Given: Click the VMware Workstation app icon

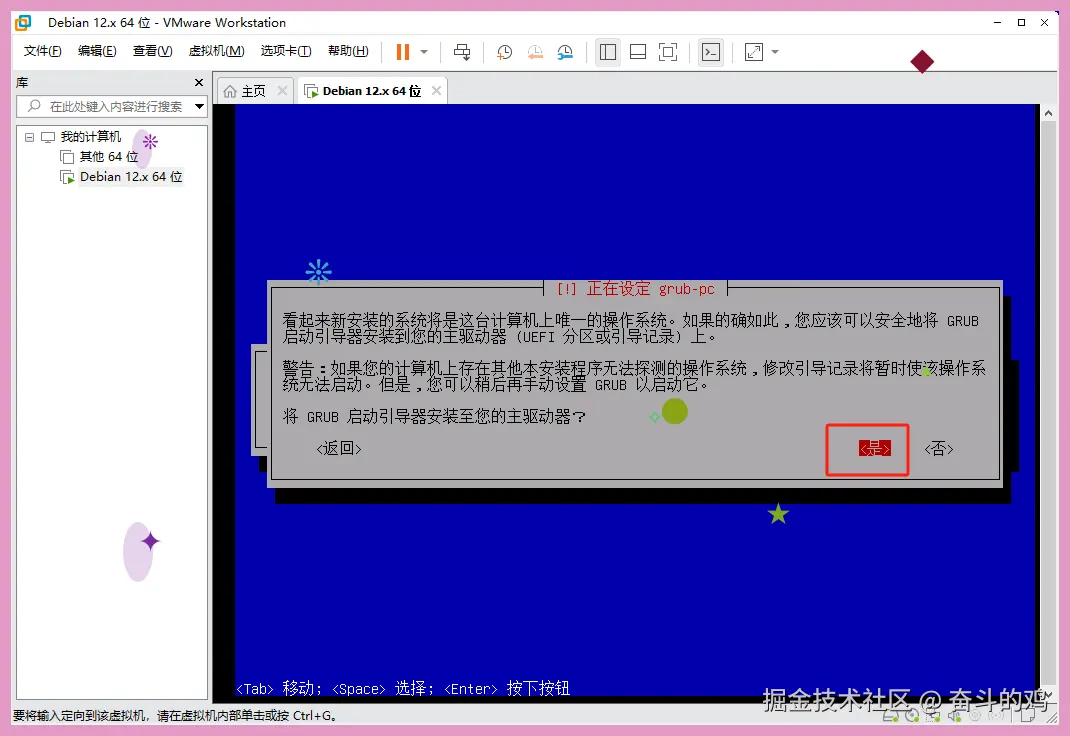Looking at the screenshot, I should 23,23.
